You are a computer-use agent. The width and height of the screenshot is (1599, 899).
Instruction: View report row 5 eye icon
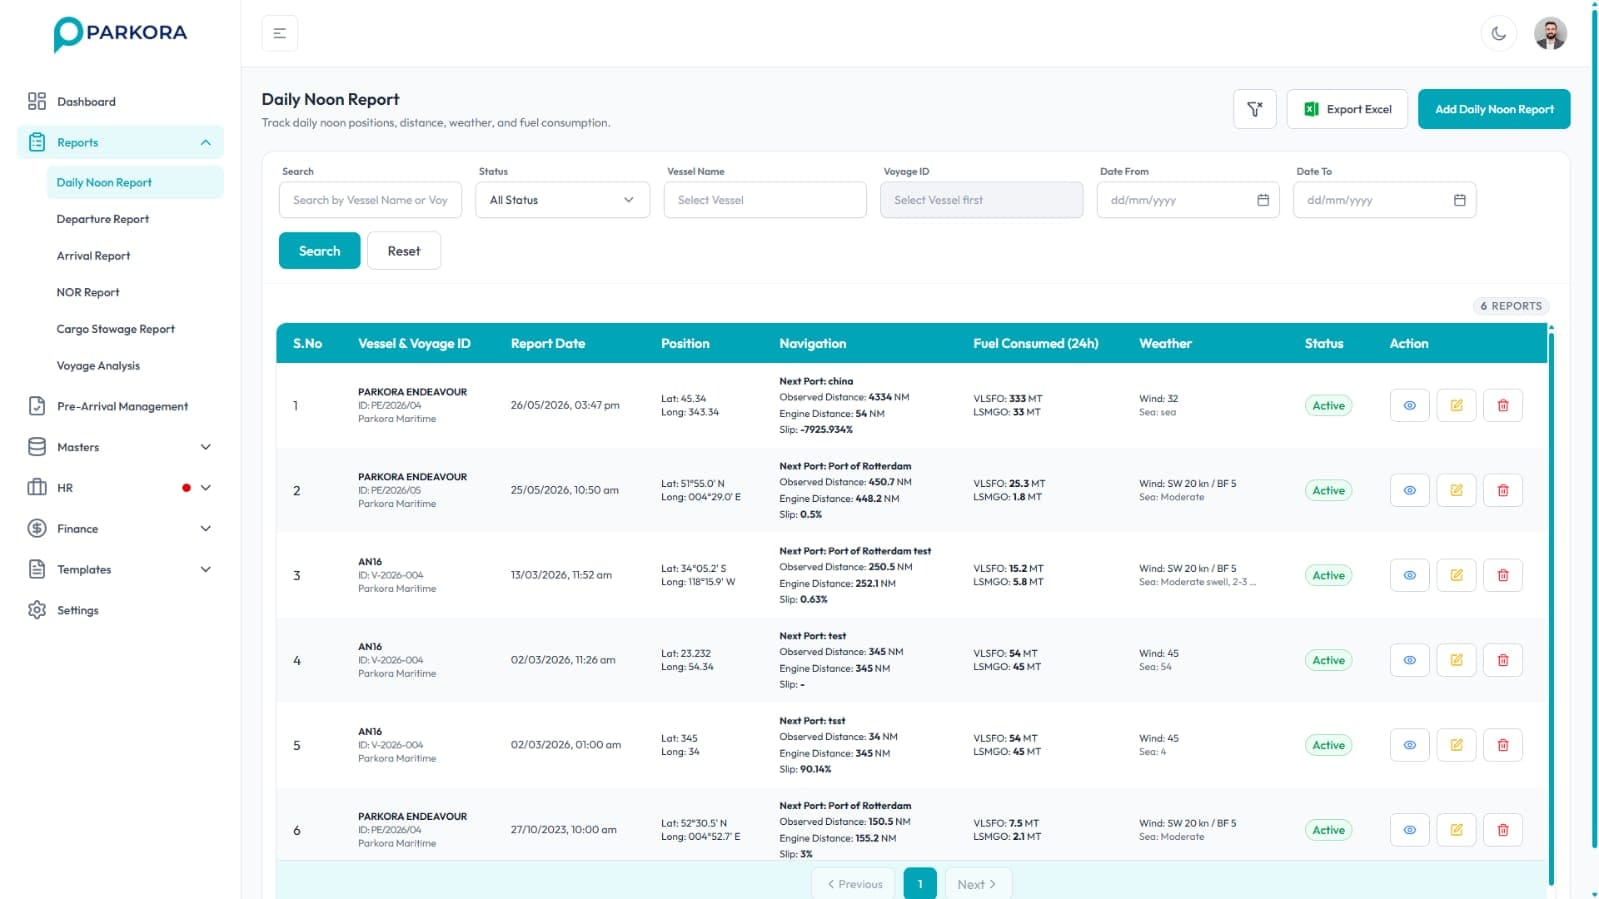pos(1409,745)
